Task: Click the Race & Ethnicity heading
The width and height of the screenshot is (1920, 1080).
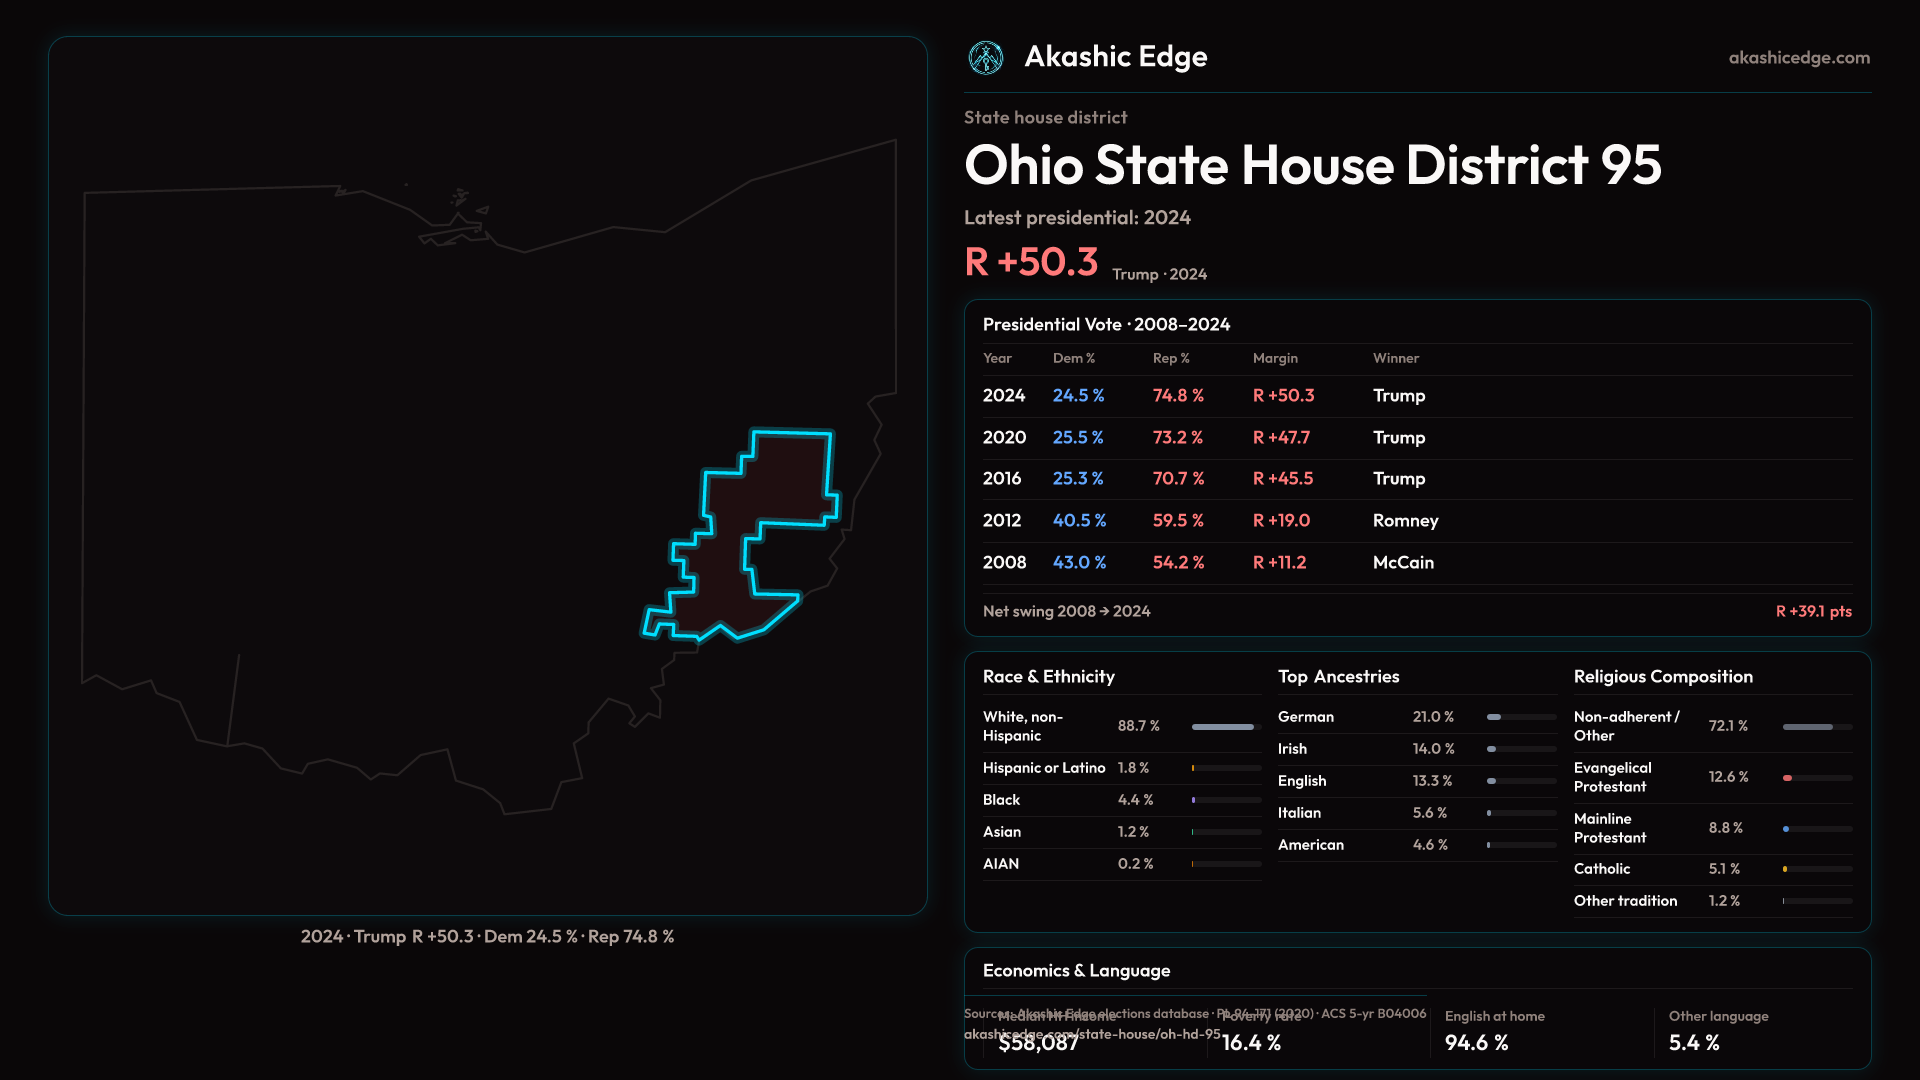Action: click(x=1048, y=677)
